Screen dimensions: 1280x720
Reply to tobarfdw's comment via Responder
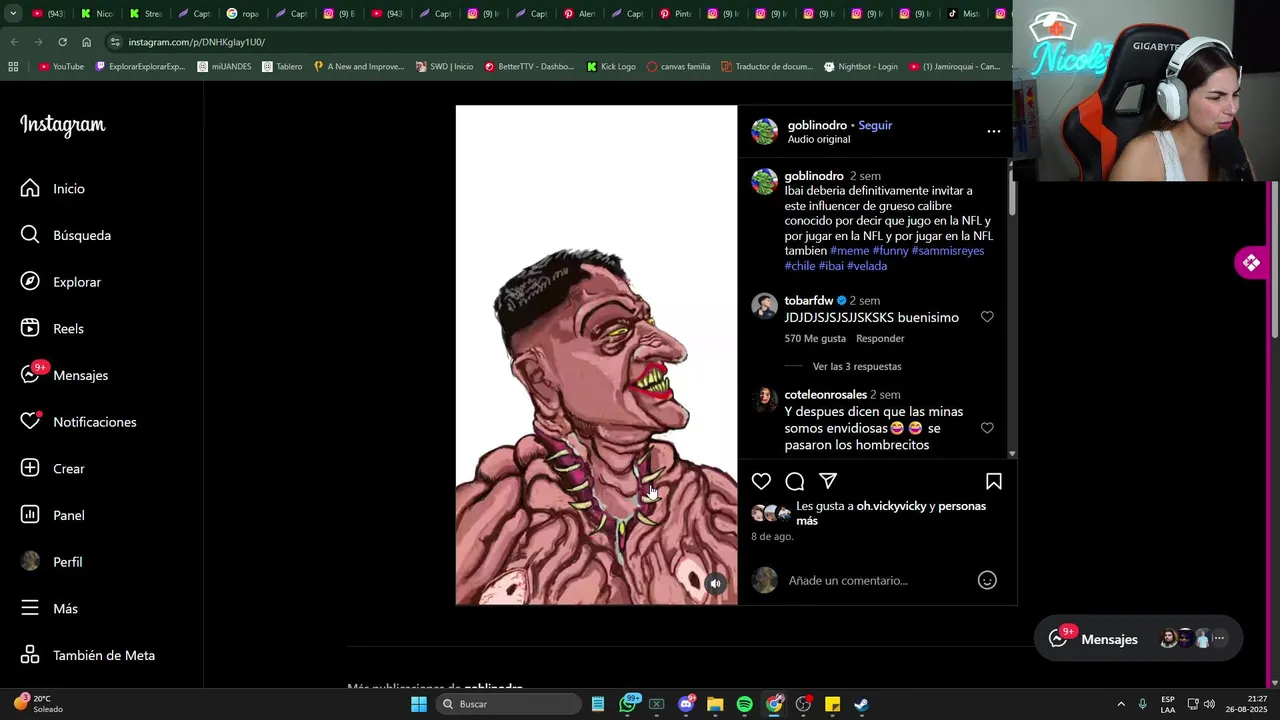(x=880, y=339)
